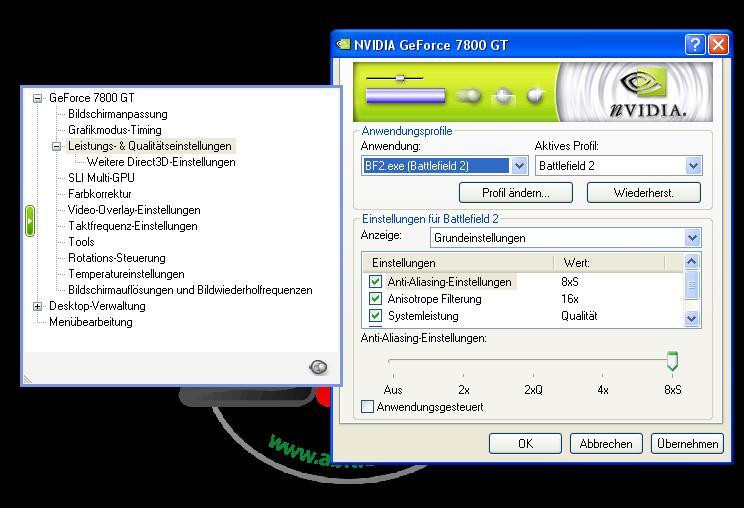Click the 16x value for Anisotrope Filterung

[x=570, y=299]
